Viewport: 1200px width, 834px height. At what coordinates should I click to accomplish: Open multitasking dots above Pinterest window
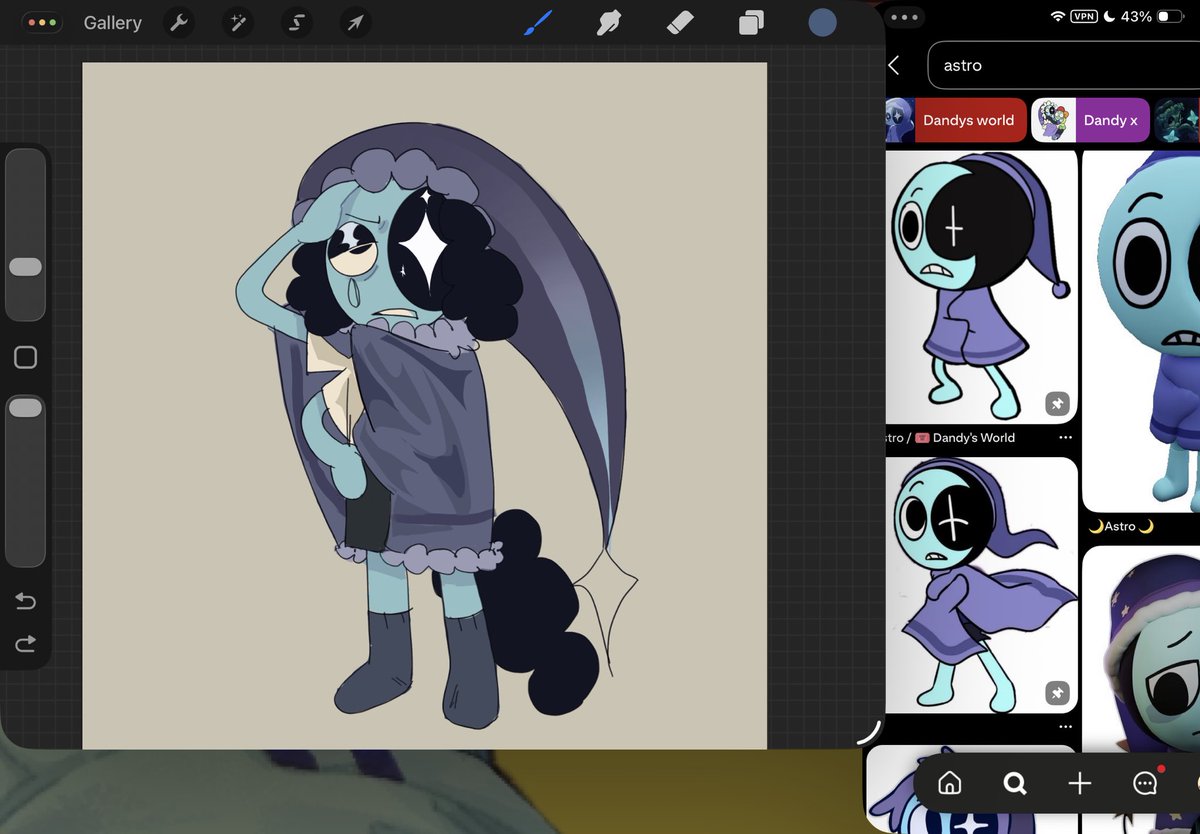tap(903, 17)
